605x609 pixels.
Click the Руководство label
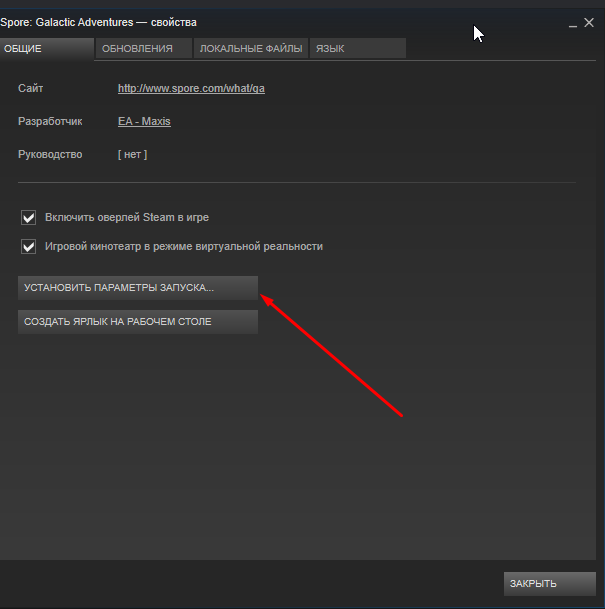[50, 155]
